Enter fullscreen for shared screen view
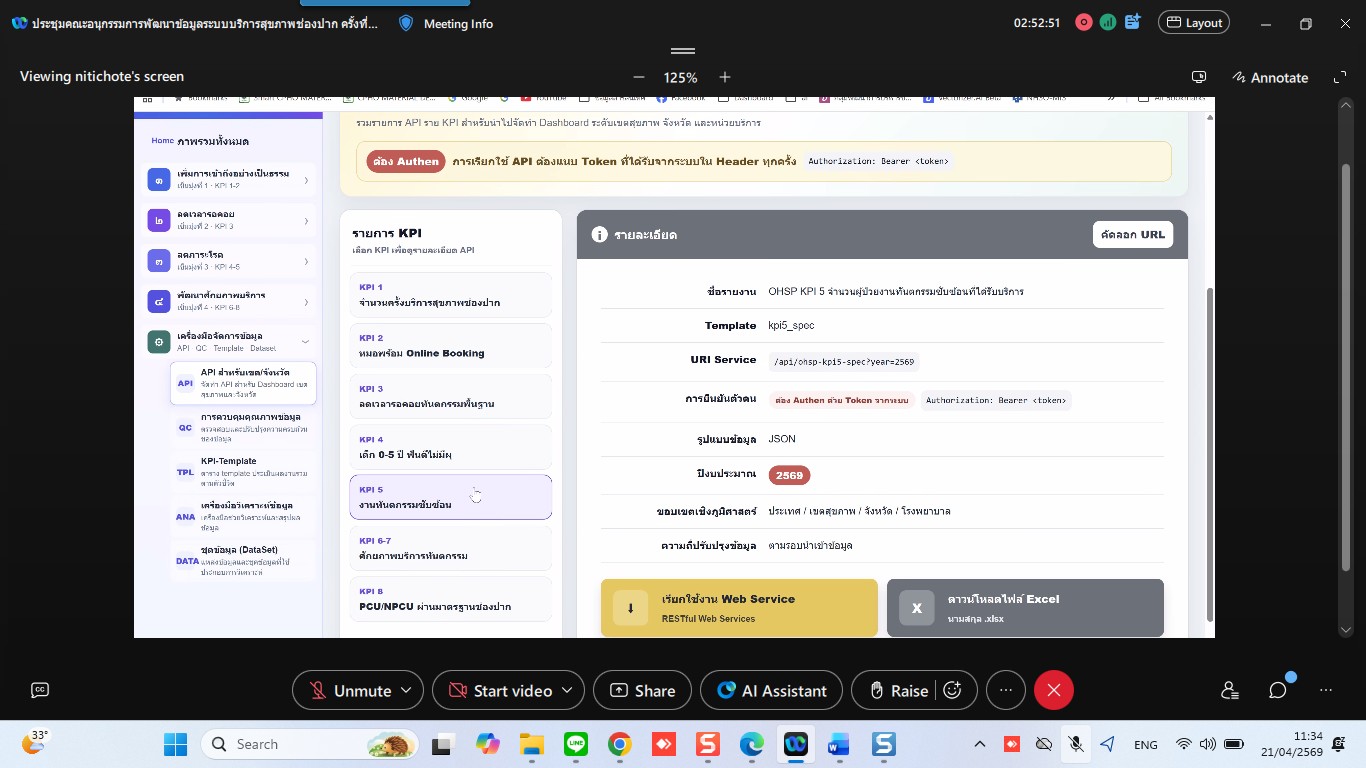1366x768 pixels. (1340, 77)
